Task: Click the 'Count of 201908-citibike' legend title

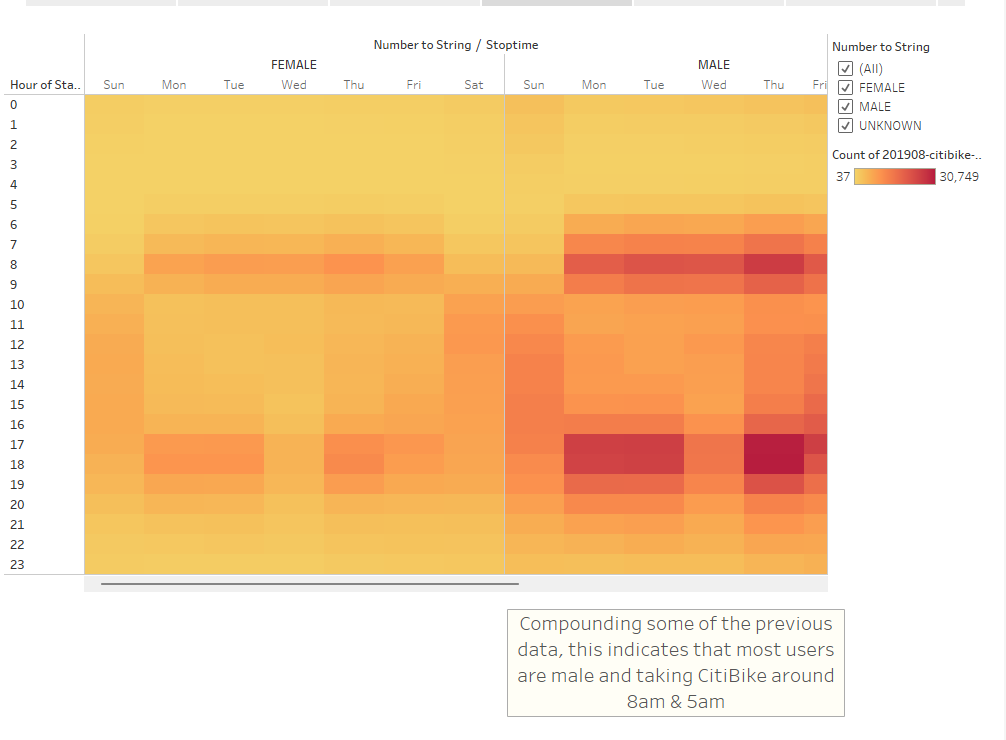Action: [x=905, y=154]
